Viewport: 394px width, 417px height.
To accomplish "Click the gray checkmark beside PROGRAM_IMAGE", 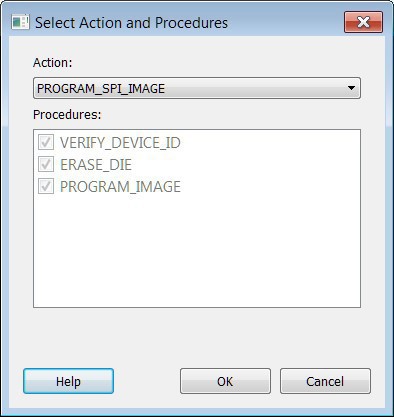I will (46, 186).
